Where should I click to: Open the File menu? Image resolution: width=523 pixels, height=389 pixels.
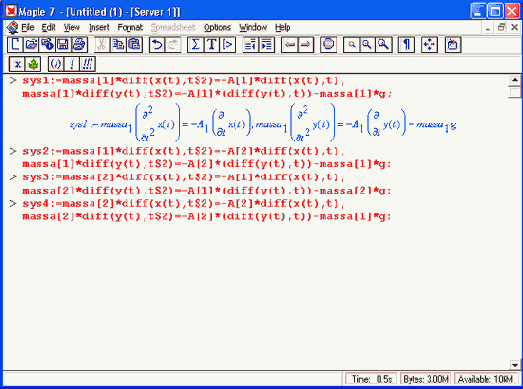(x=28, y=28)
